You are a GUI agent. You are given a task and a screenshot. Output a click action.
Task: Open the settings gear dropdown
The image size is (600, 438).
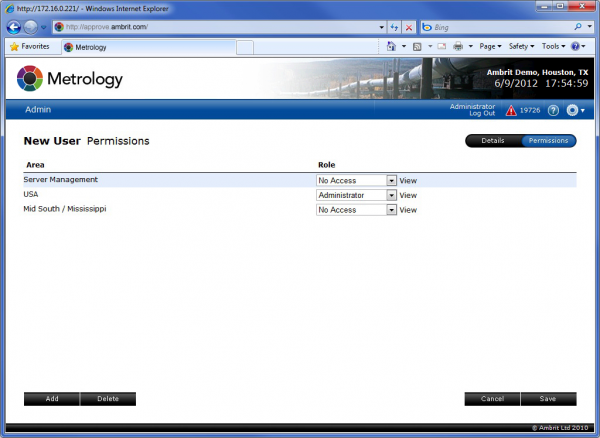576,111
